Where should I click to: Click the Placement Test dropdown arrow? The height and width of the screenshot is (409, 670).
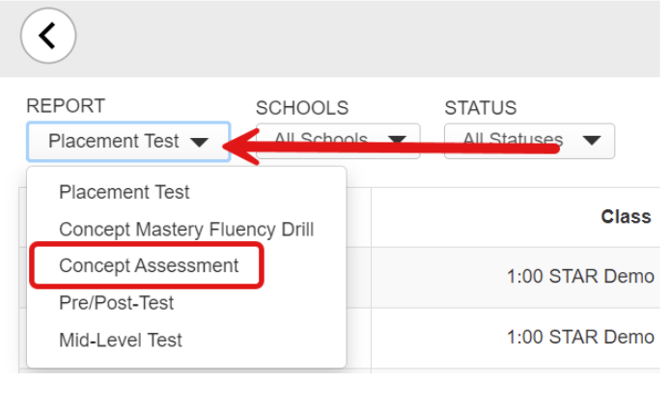coord(199,142)
